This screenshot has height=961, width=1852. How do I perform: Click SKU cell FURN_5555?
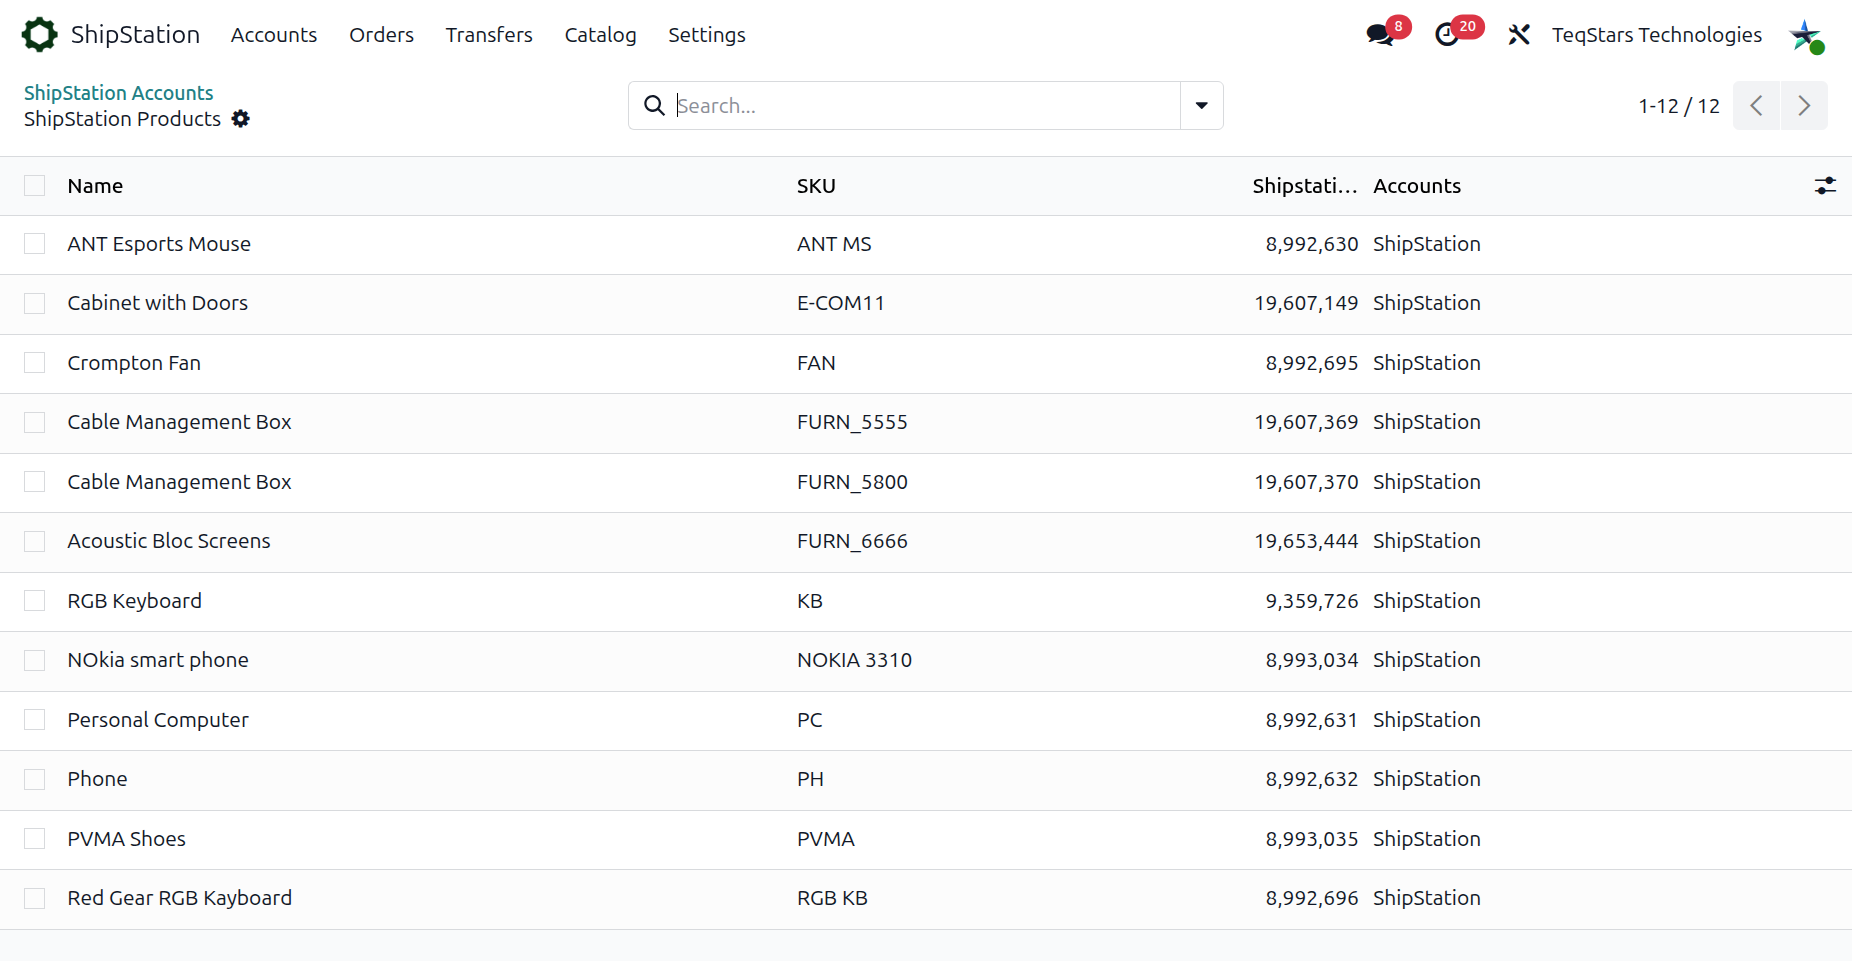tap(852, 422)
